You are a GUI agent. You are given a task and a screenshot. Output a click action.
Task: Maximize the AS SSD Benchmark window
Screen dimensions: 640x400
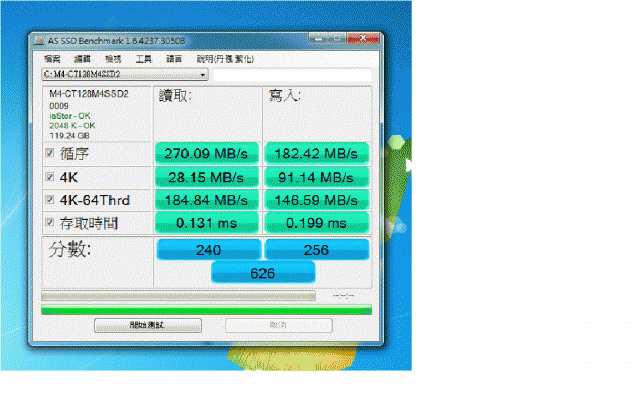click(x=337, y=38)
